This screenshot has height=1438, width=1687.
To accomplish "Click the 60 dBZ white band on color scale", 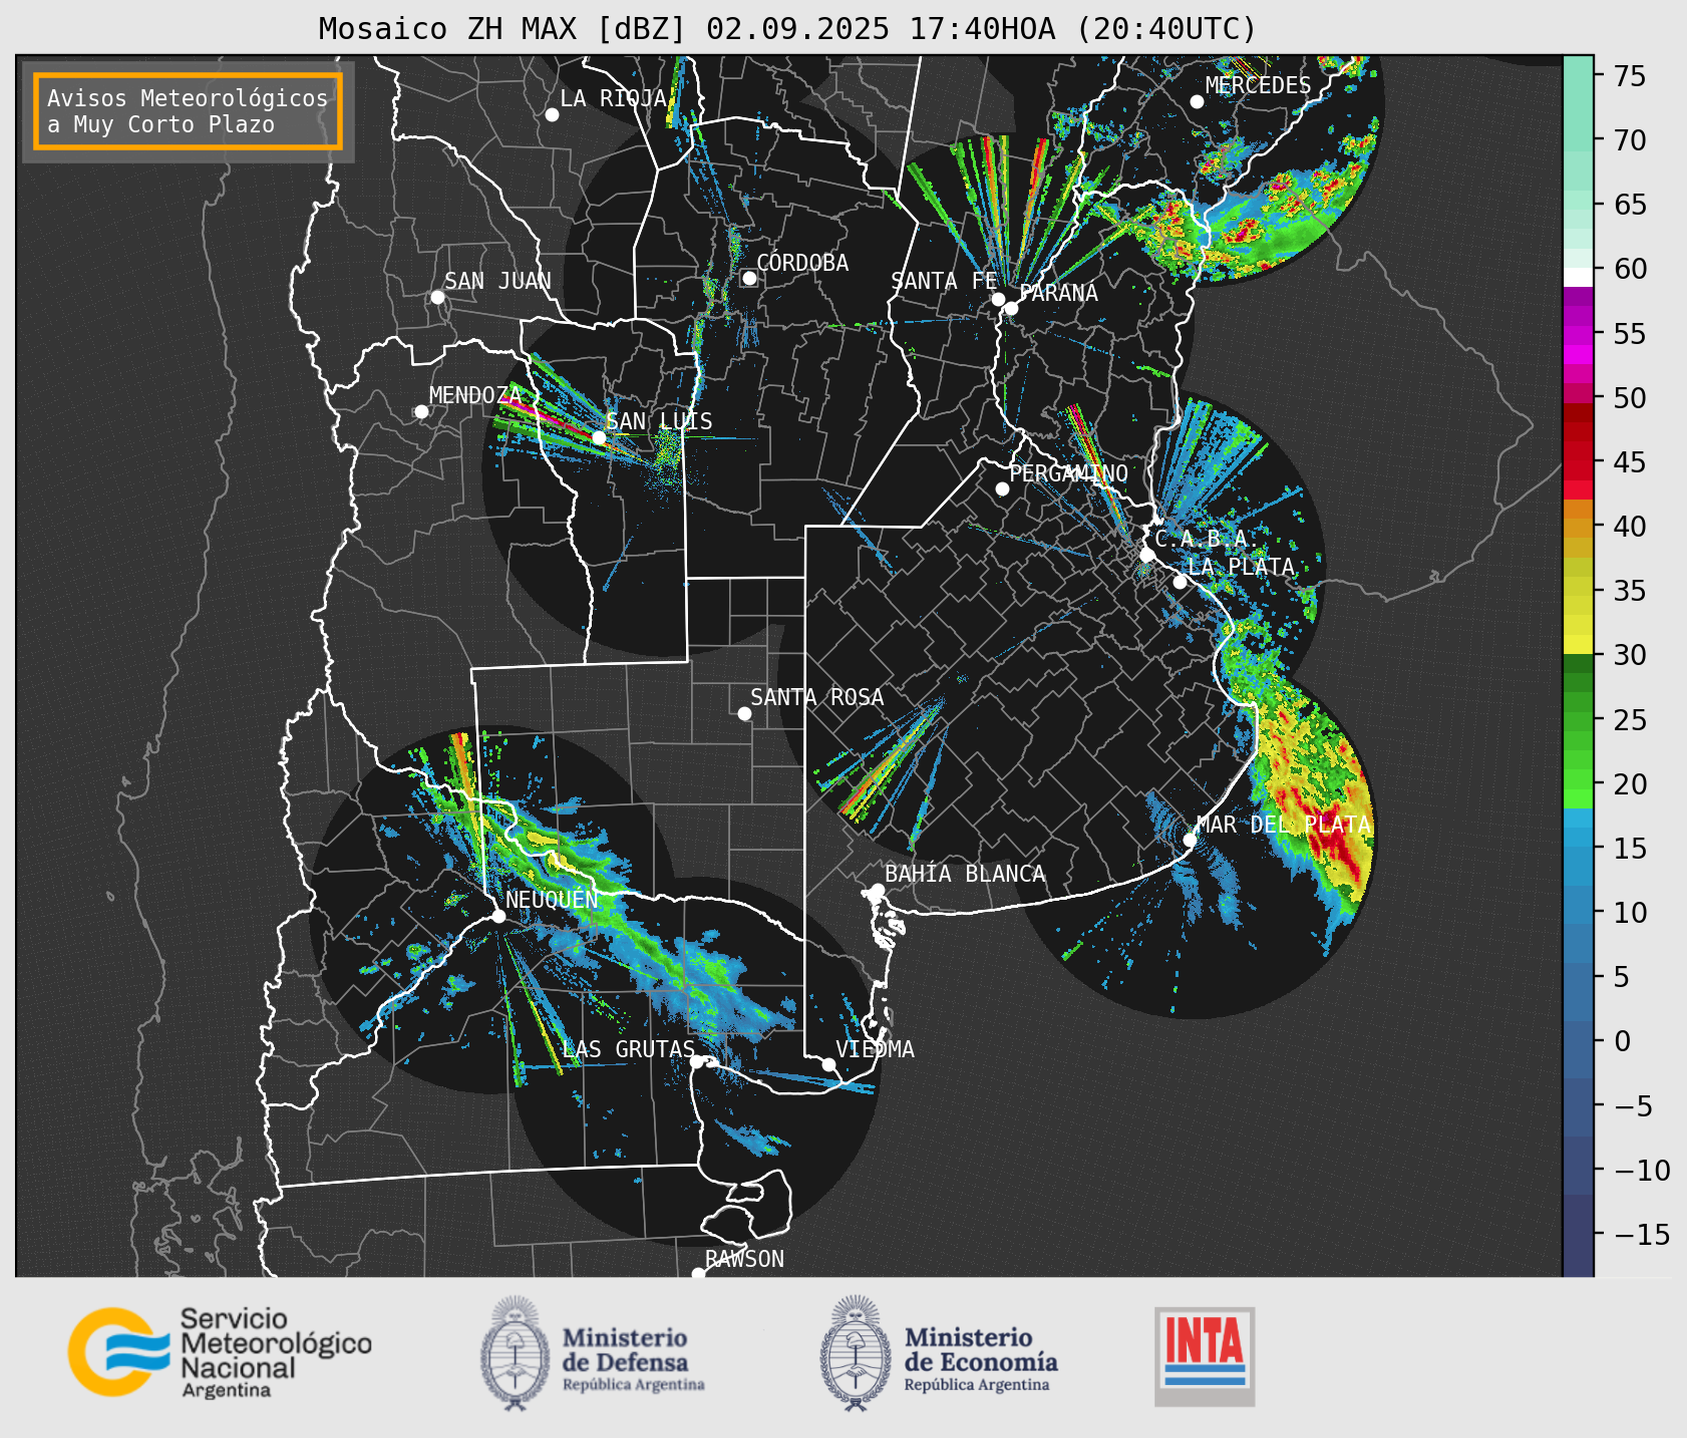I will tap(1578, 277).
